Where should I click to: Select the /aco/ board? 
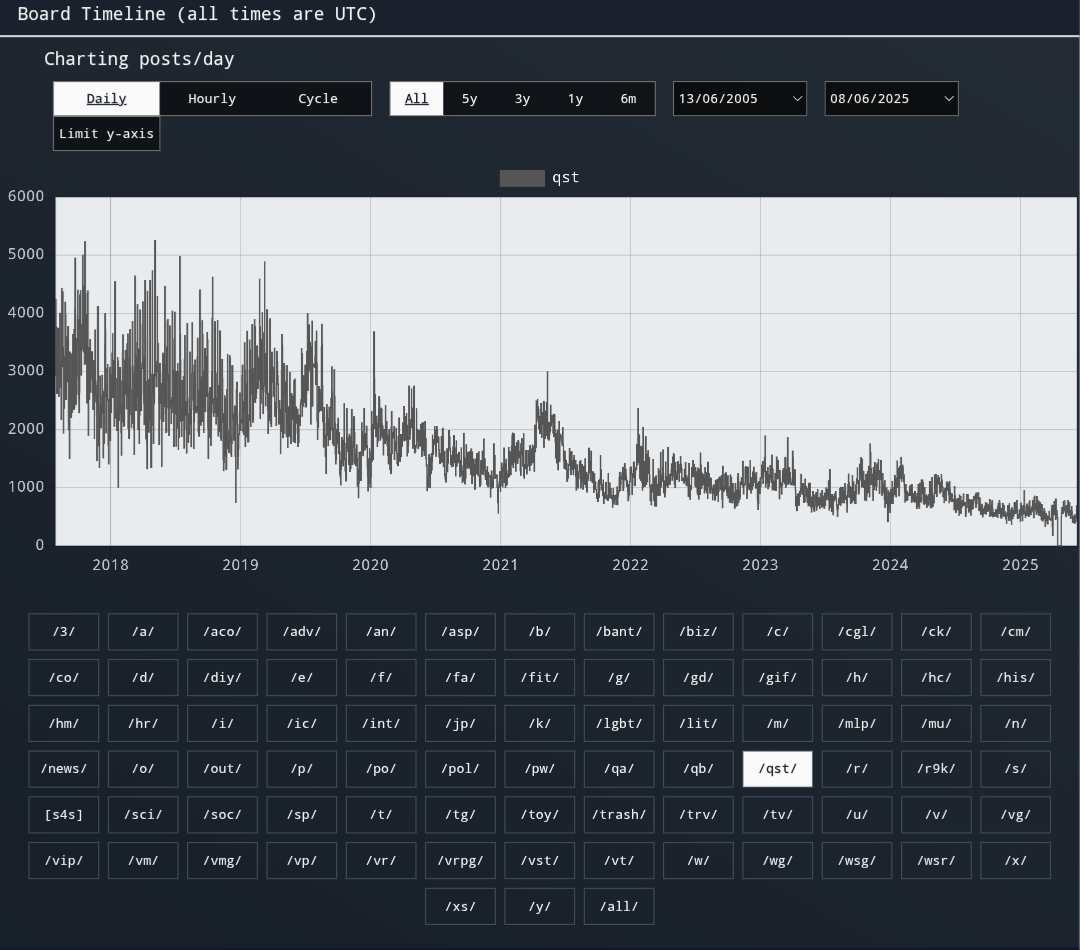coord(222,632)
